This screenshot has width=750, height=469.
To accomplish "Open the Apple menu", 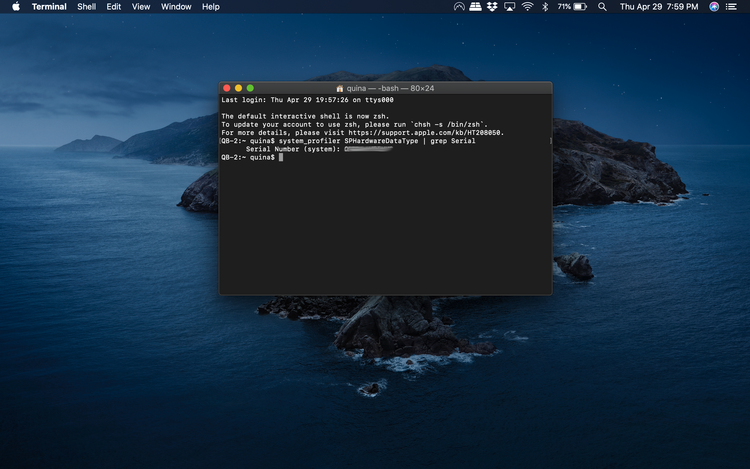I will point(16,7).
